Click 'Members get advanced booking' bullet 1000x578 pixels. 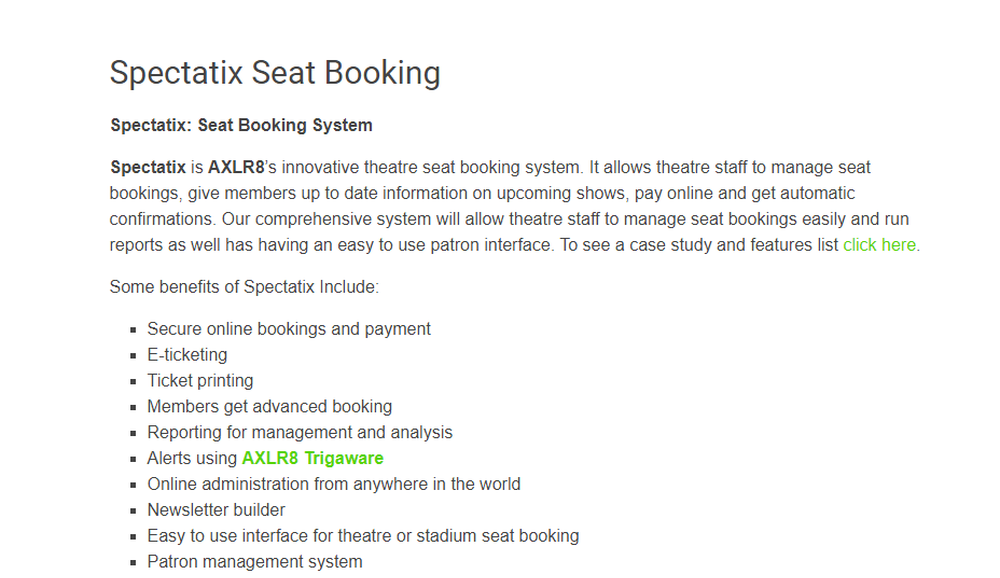pyautogui.click(x=269, y=407)
